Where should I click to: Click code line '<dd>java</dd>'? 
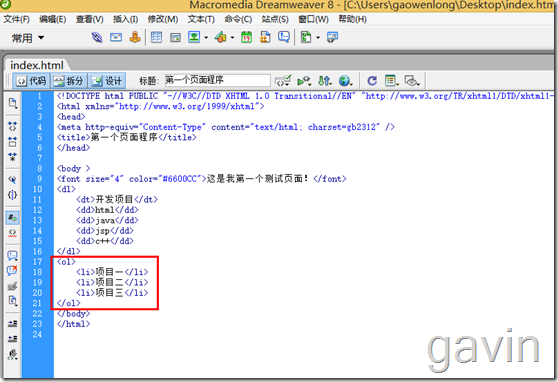(x=107, y=220)
